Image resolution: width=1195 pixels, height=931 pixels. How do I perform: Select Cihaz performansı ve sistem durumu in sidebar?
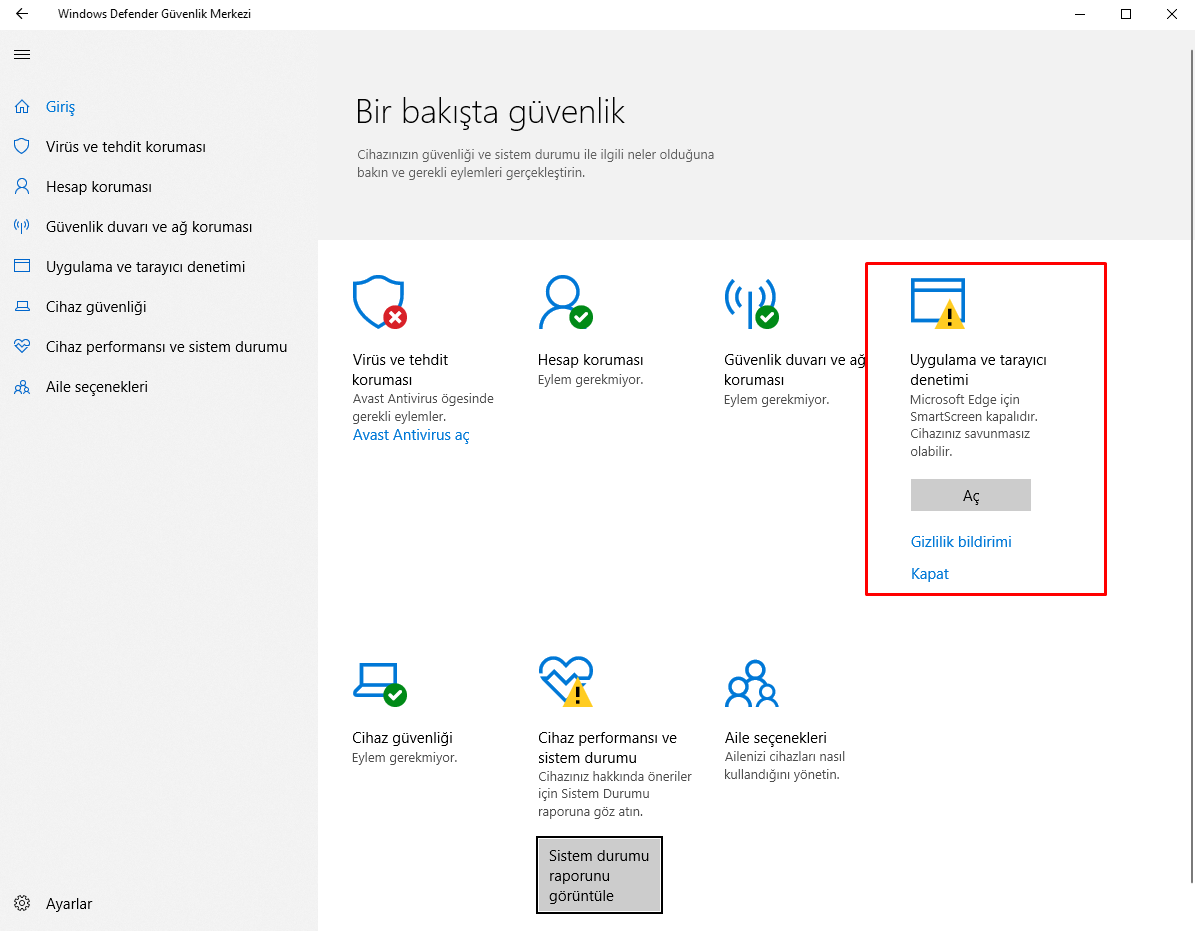click(x=166, y=347)
